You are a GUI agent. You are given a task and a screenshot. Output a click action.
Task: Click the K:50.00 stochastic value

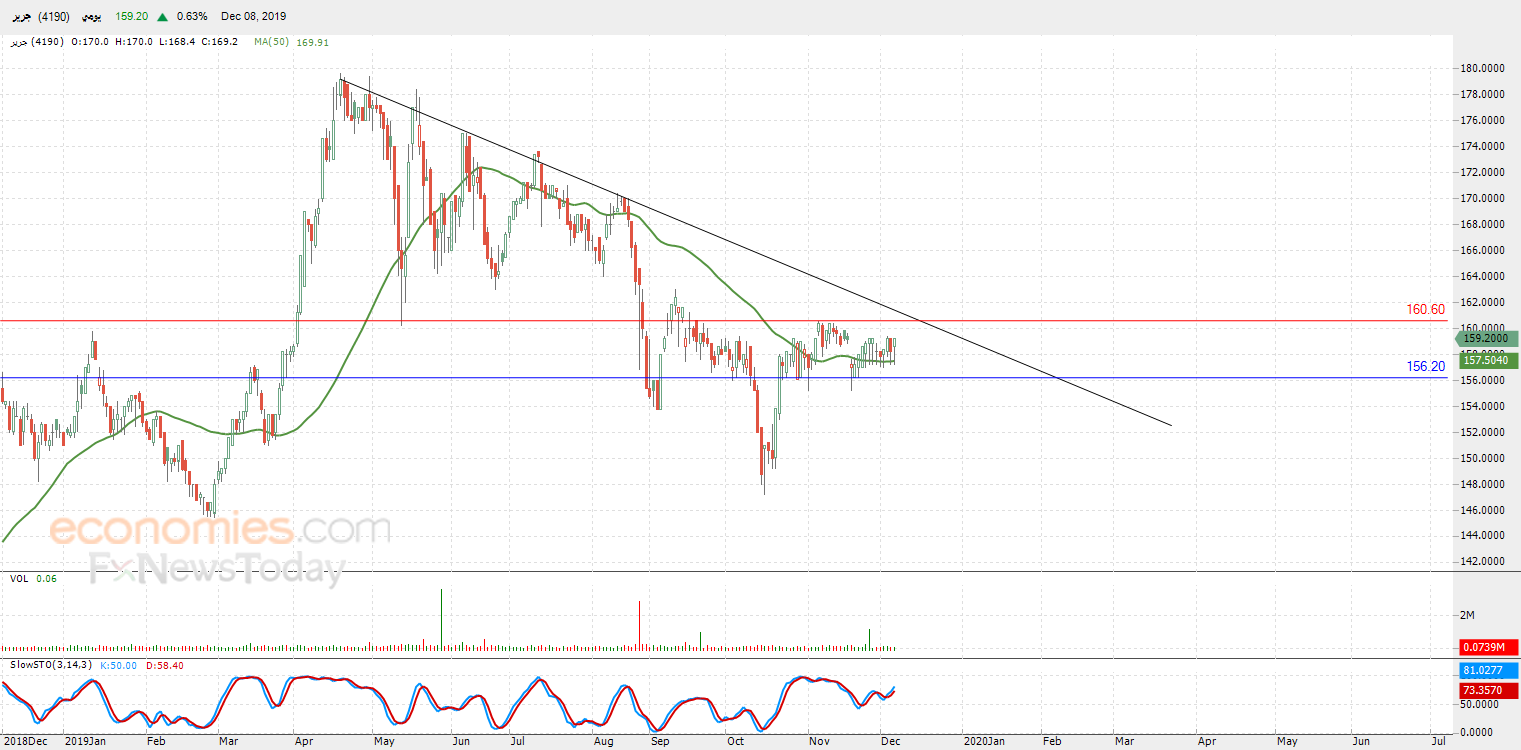(x=120, y=665)
